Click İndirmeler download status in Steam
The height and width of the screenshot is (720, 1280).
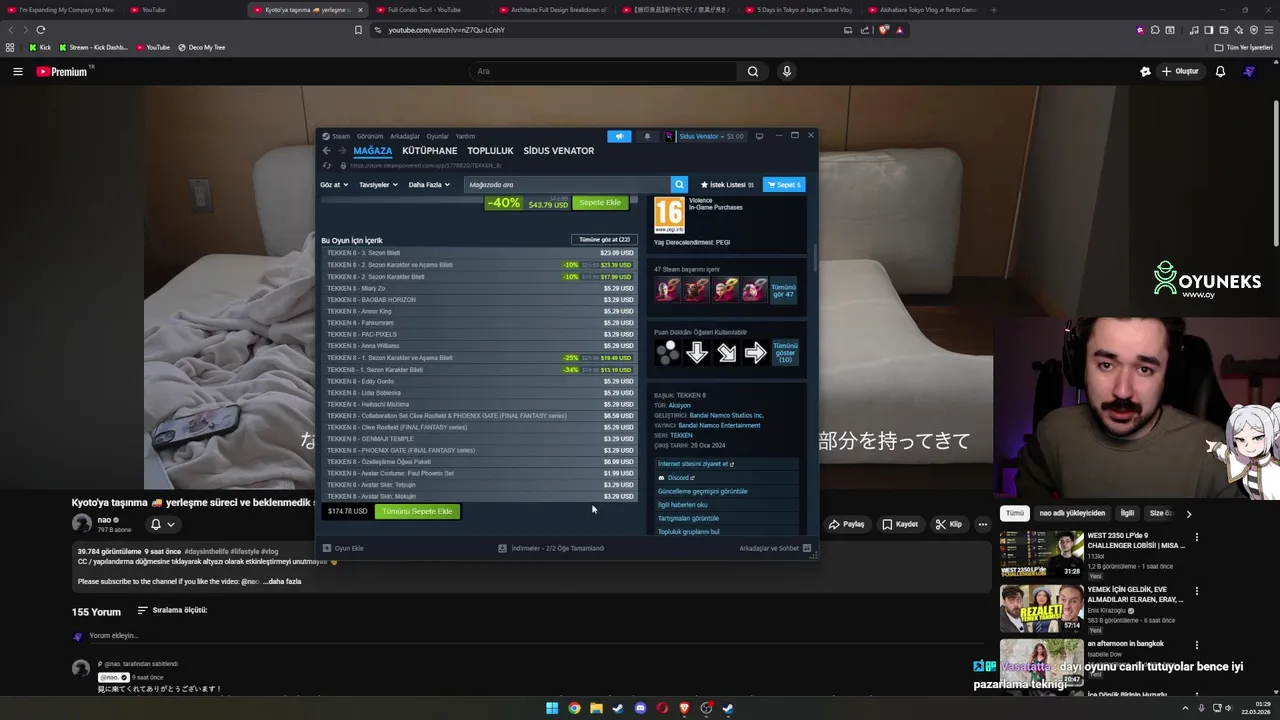tap(551, 548)
